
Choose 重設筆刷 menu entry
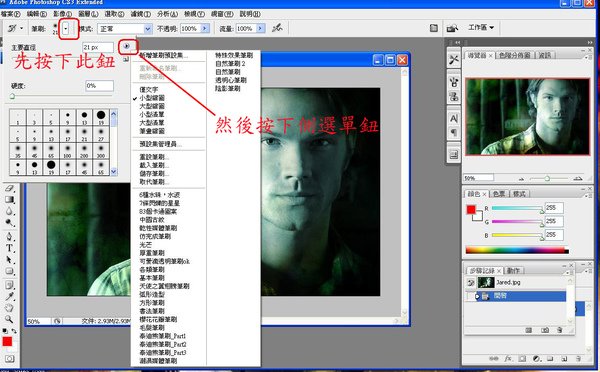click(154, 157)
